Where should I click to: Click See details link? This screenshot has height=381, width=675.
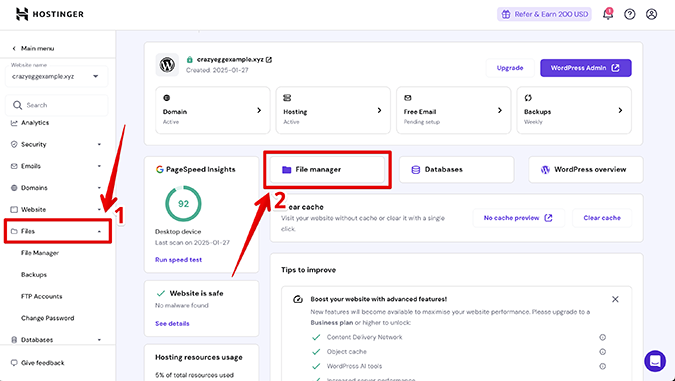(172, 324)
